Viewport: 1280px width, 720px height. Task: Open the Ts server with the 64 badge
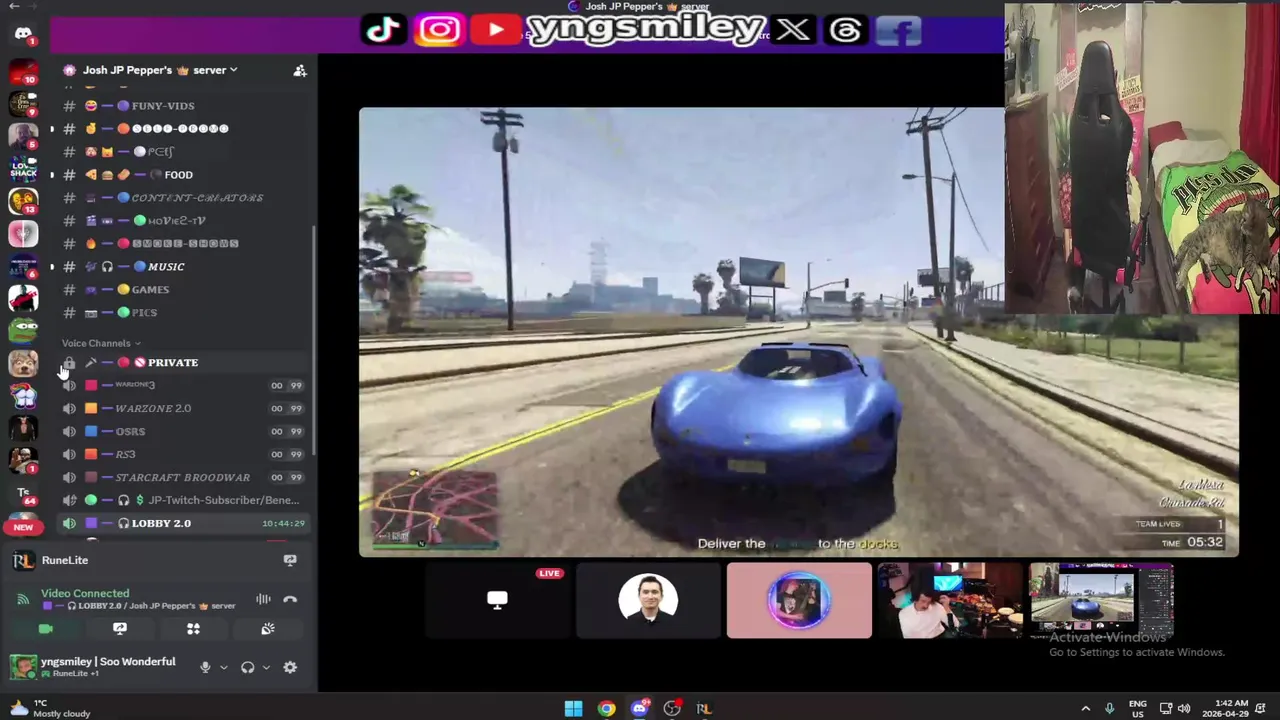[x=23, y=493]
